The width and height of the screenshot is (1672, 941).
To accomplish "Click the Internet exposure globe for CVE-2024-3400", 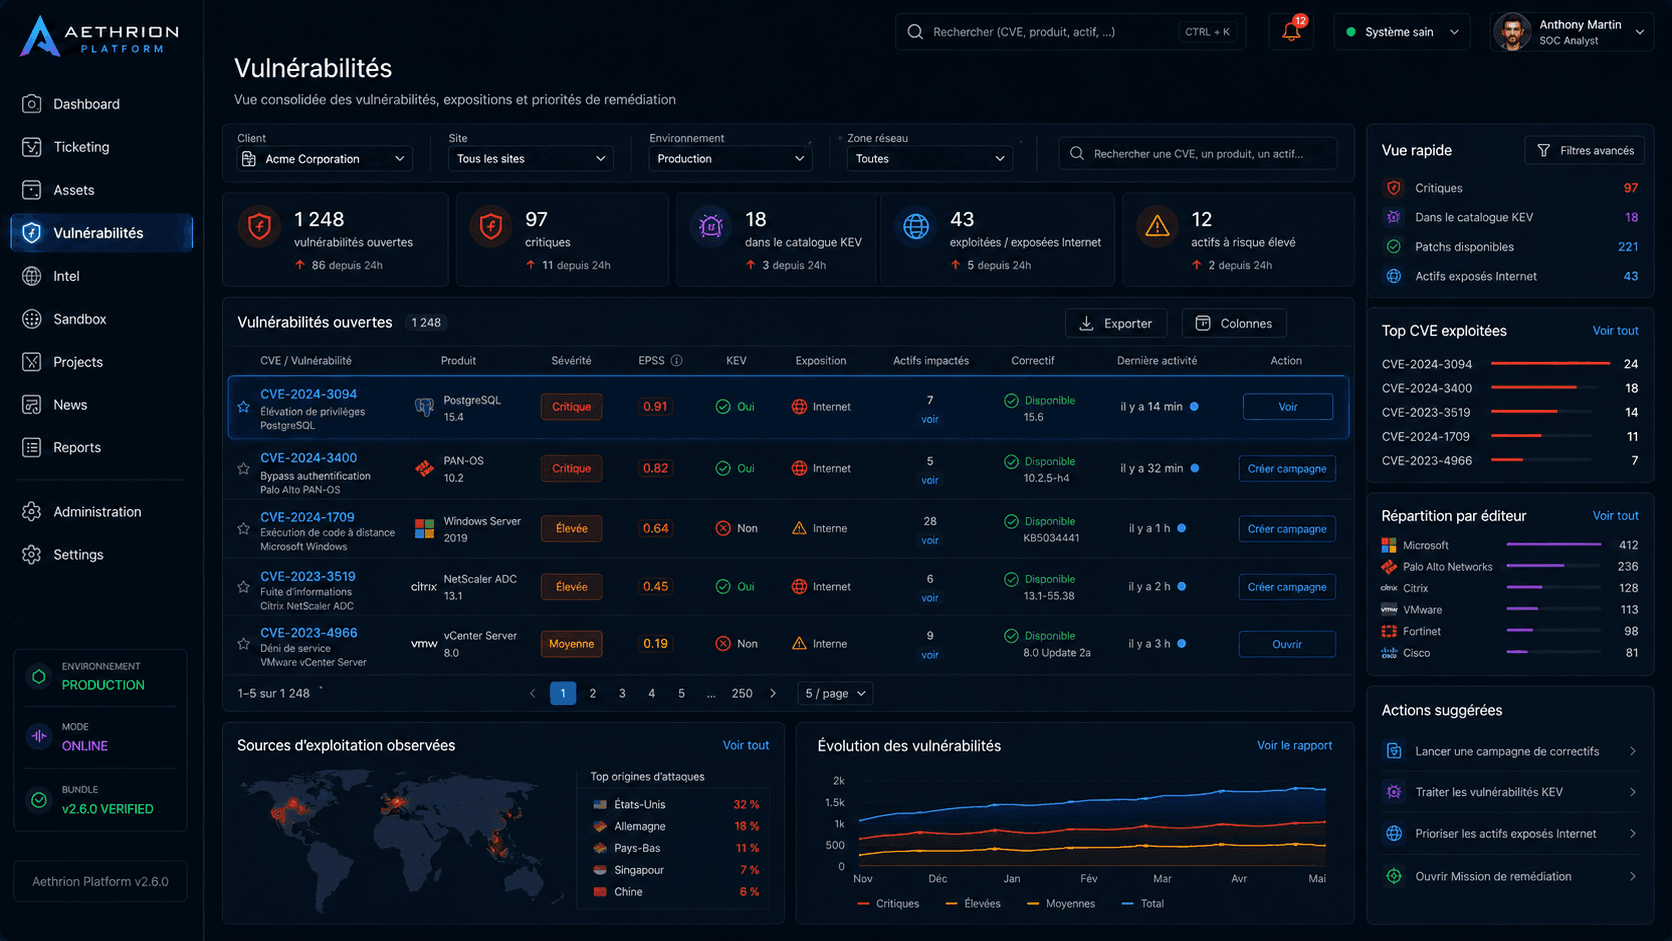I will (799, 468).
